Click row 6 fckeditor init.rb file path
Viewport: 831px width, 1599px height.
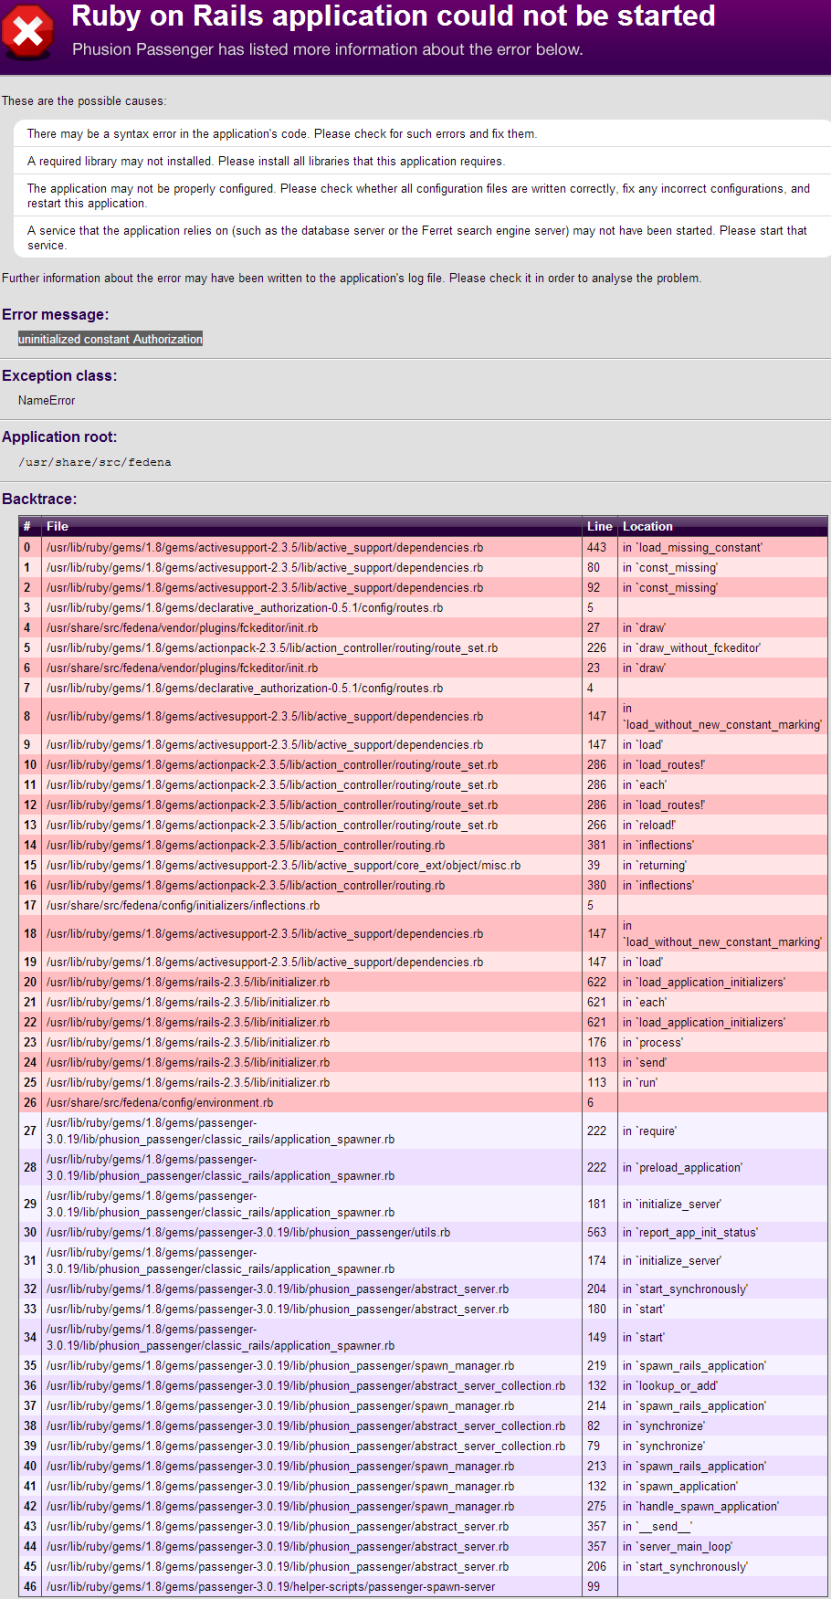tap(182, 668)
